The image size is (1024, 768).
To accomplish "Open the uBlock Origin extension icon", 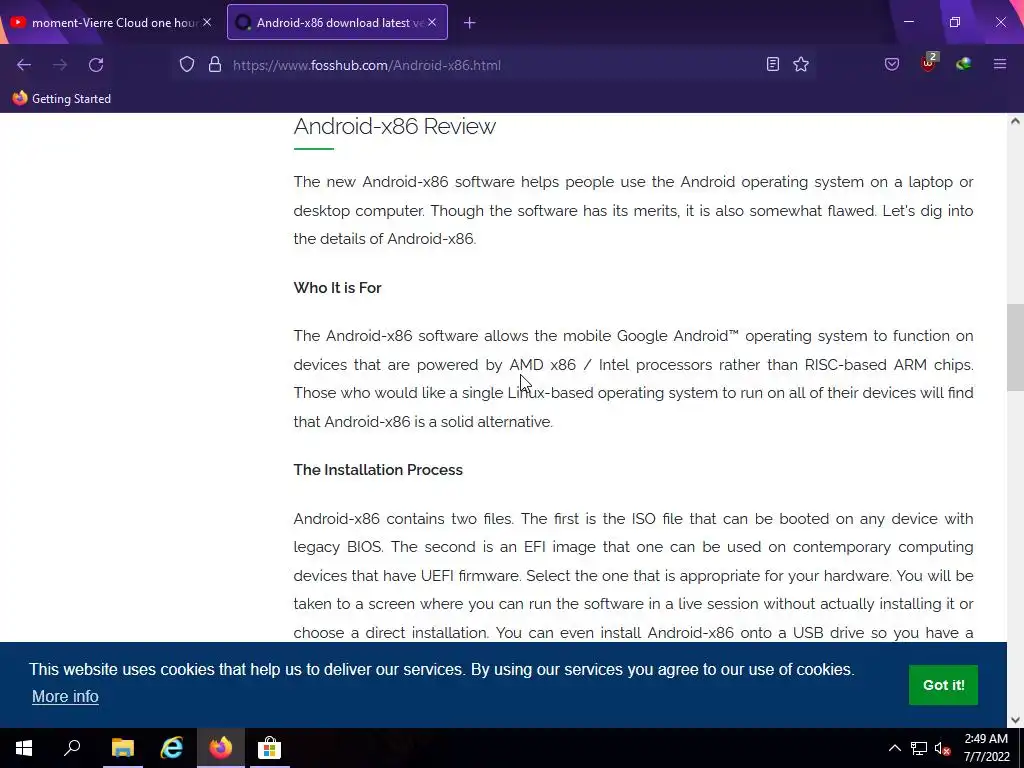I will [928, 63].
